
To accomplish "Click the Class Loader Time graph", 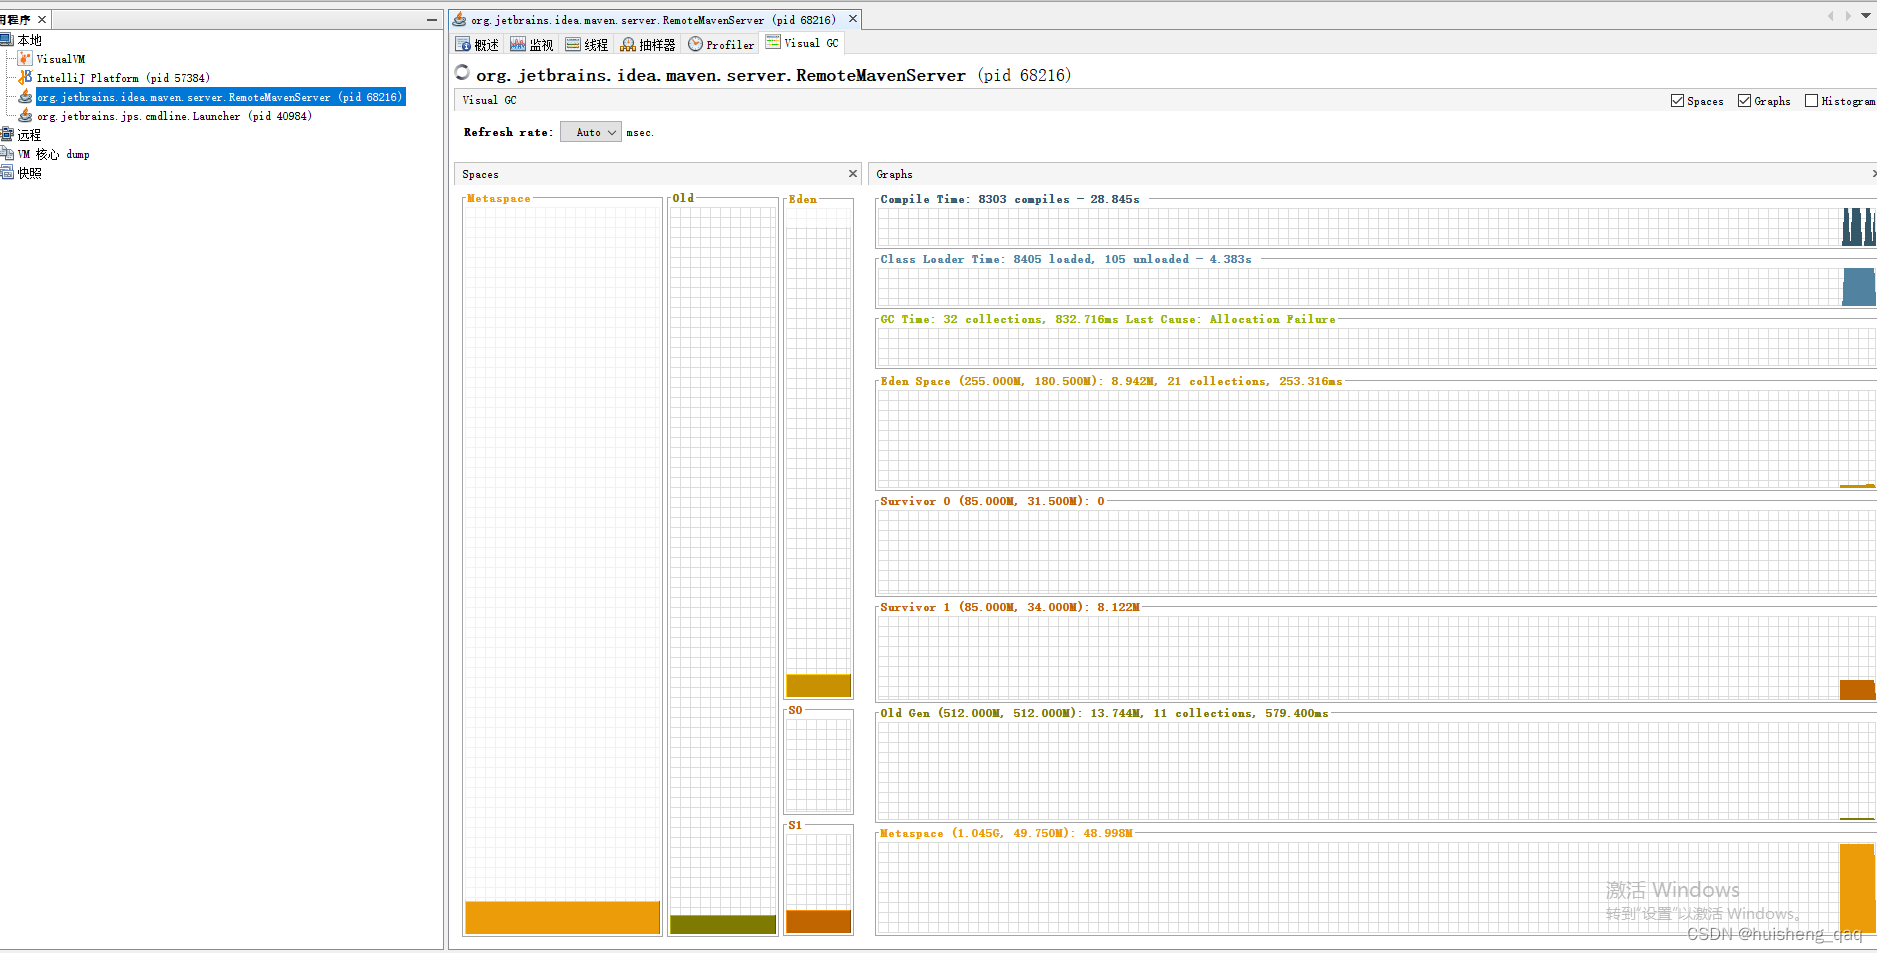I will (x=1376, y=286).
